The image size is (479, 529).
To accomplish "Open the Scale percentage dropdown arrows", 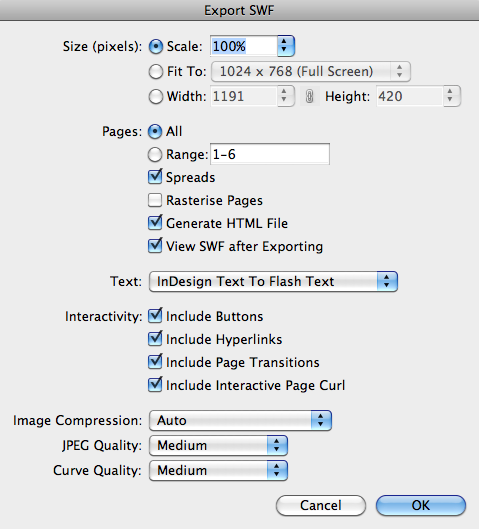I will [x=286, y=46].
